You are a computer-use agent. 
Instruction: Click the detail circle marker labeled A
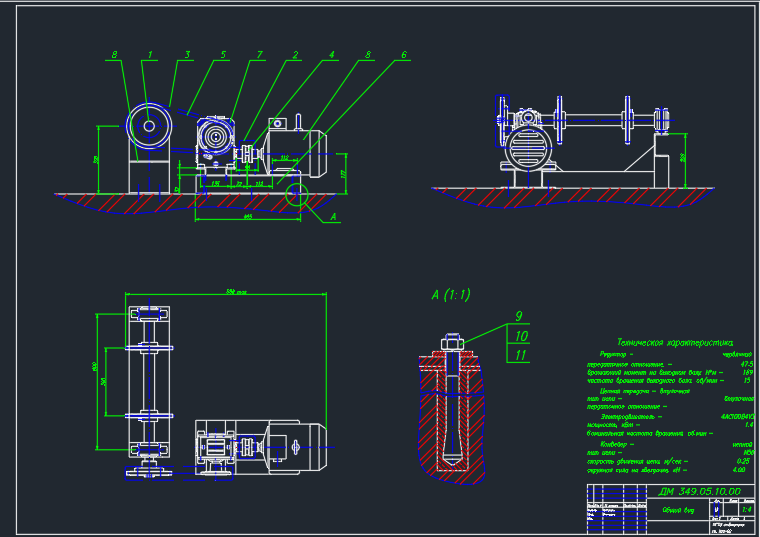pyautogui.click(x=296, y=195)
